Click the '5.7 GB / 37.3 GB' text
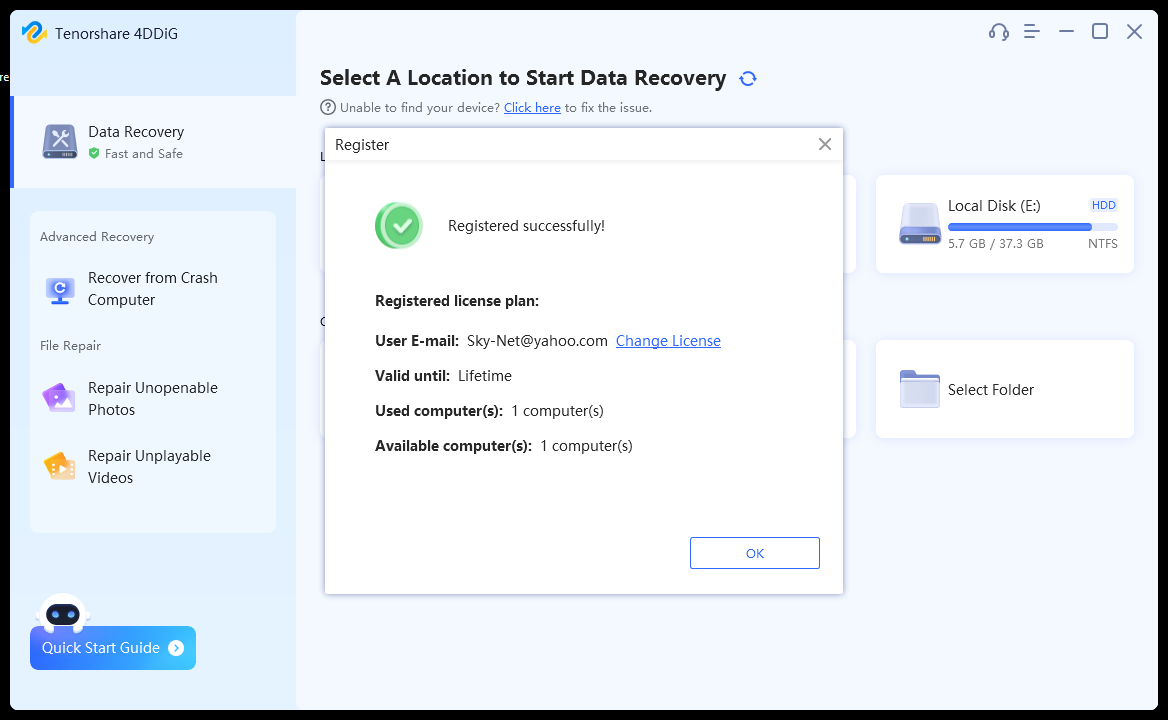Viewport: 1168px width, 720px height. 995,243
